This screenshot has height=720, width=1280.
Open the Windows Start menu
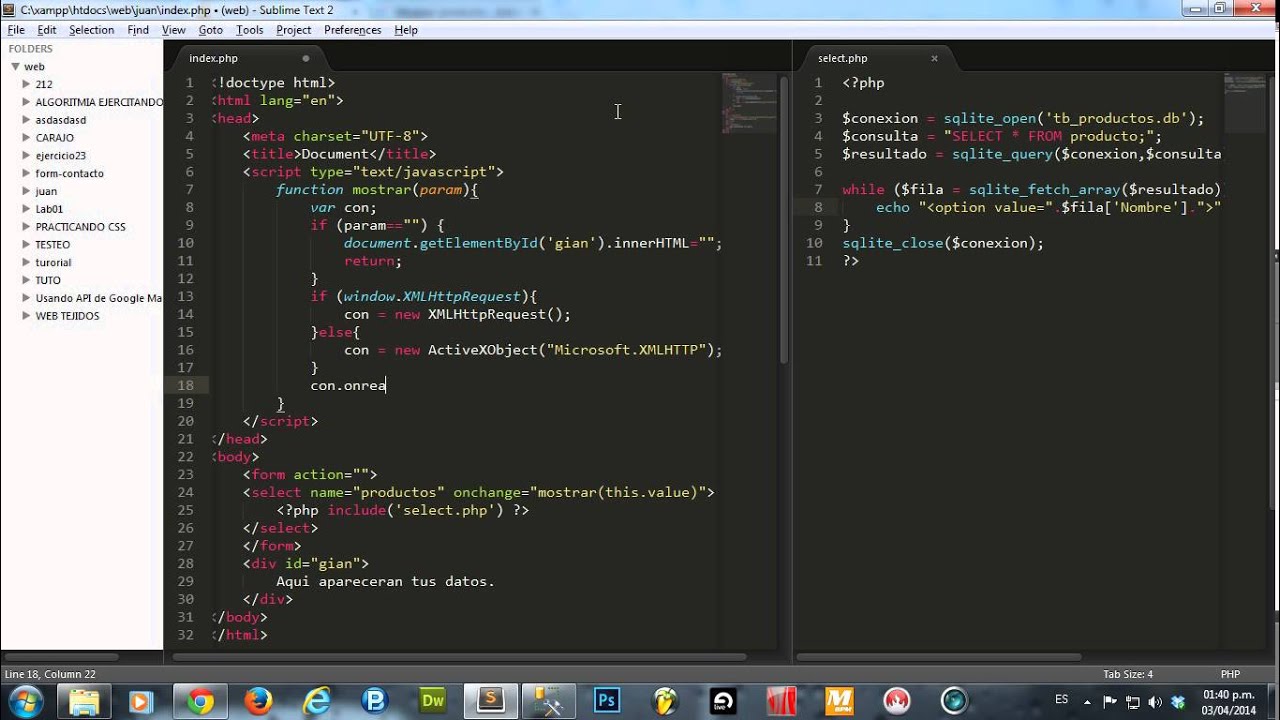tap(24, 700)
